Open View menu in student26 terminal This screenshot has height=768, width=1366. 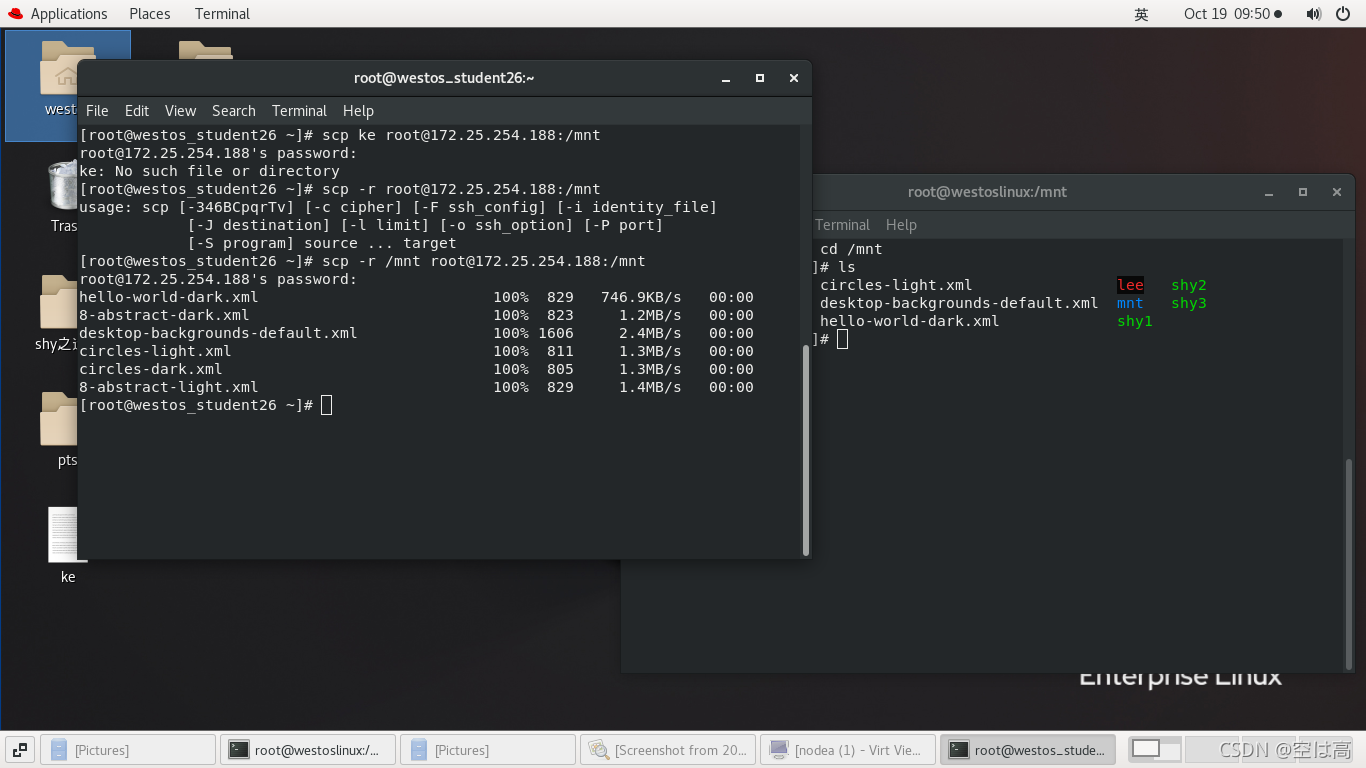[180, 111]
